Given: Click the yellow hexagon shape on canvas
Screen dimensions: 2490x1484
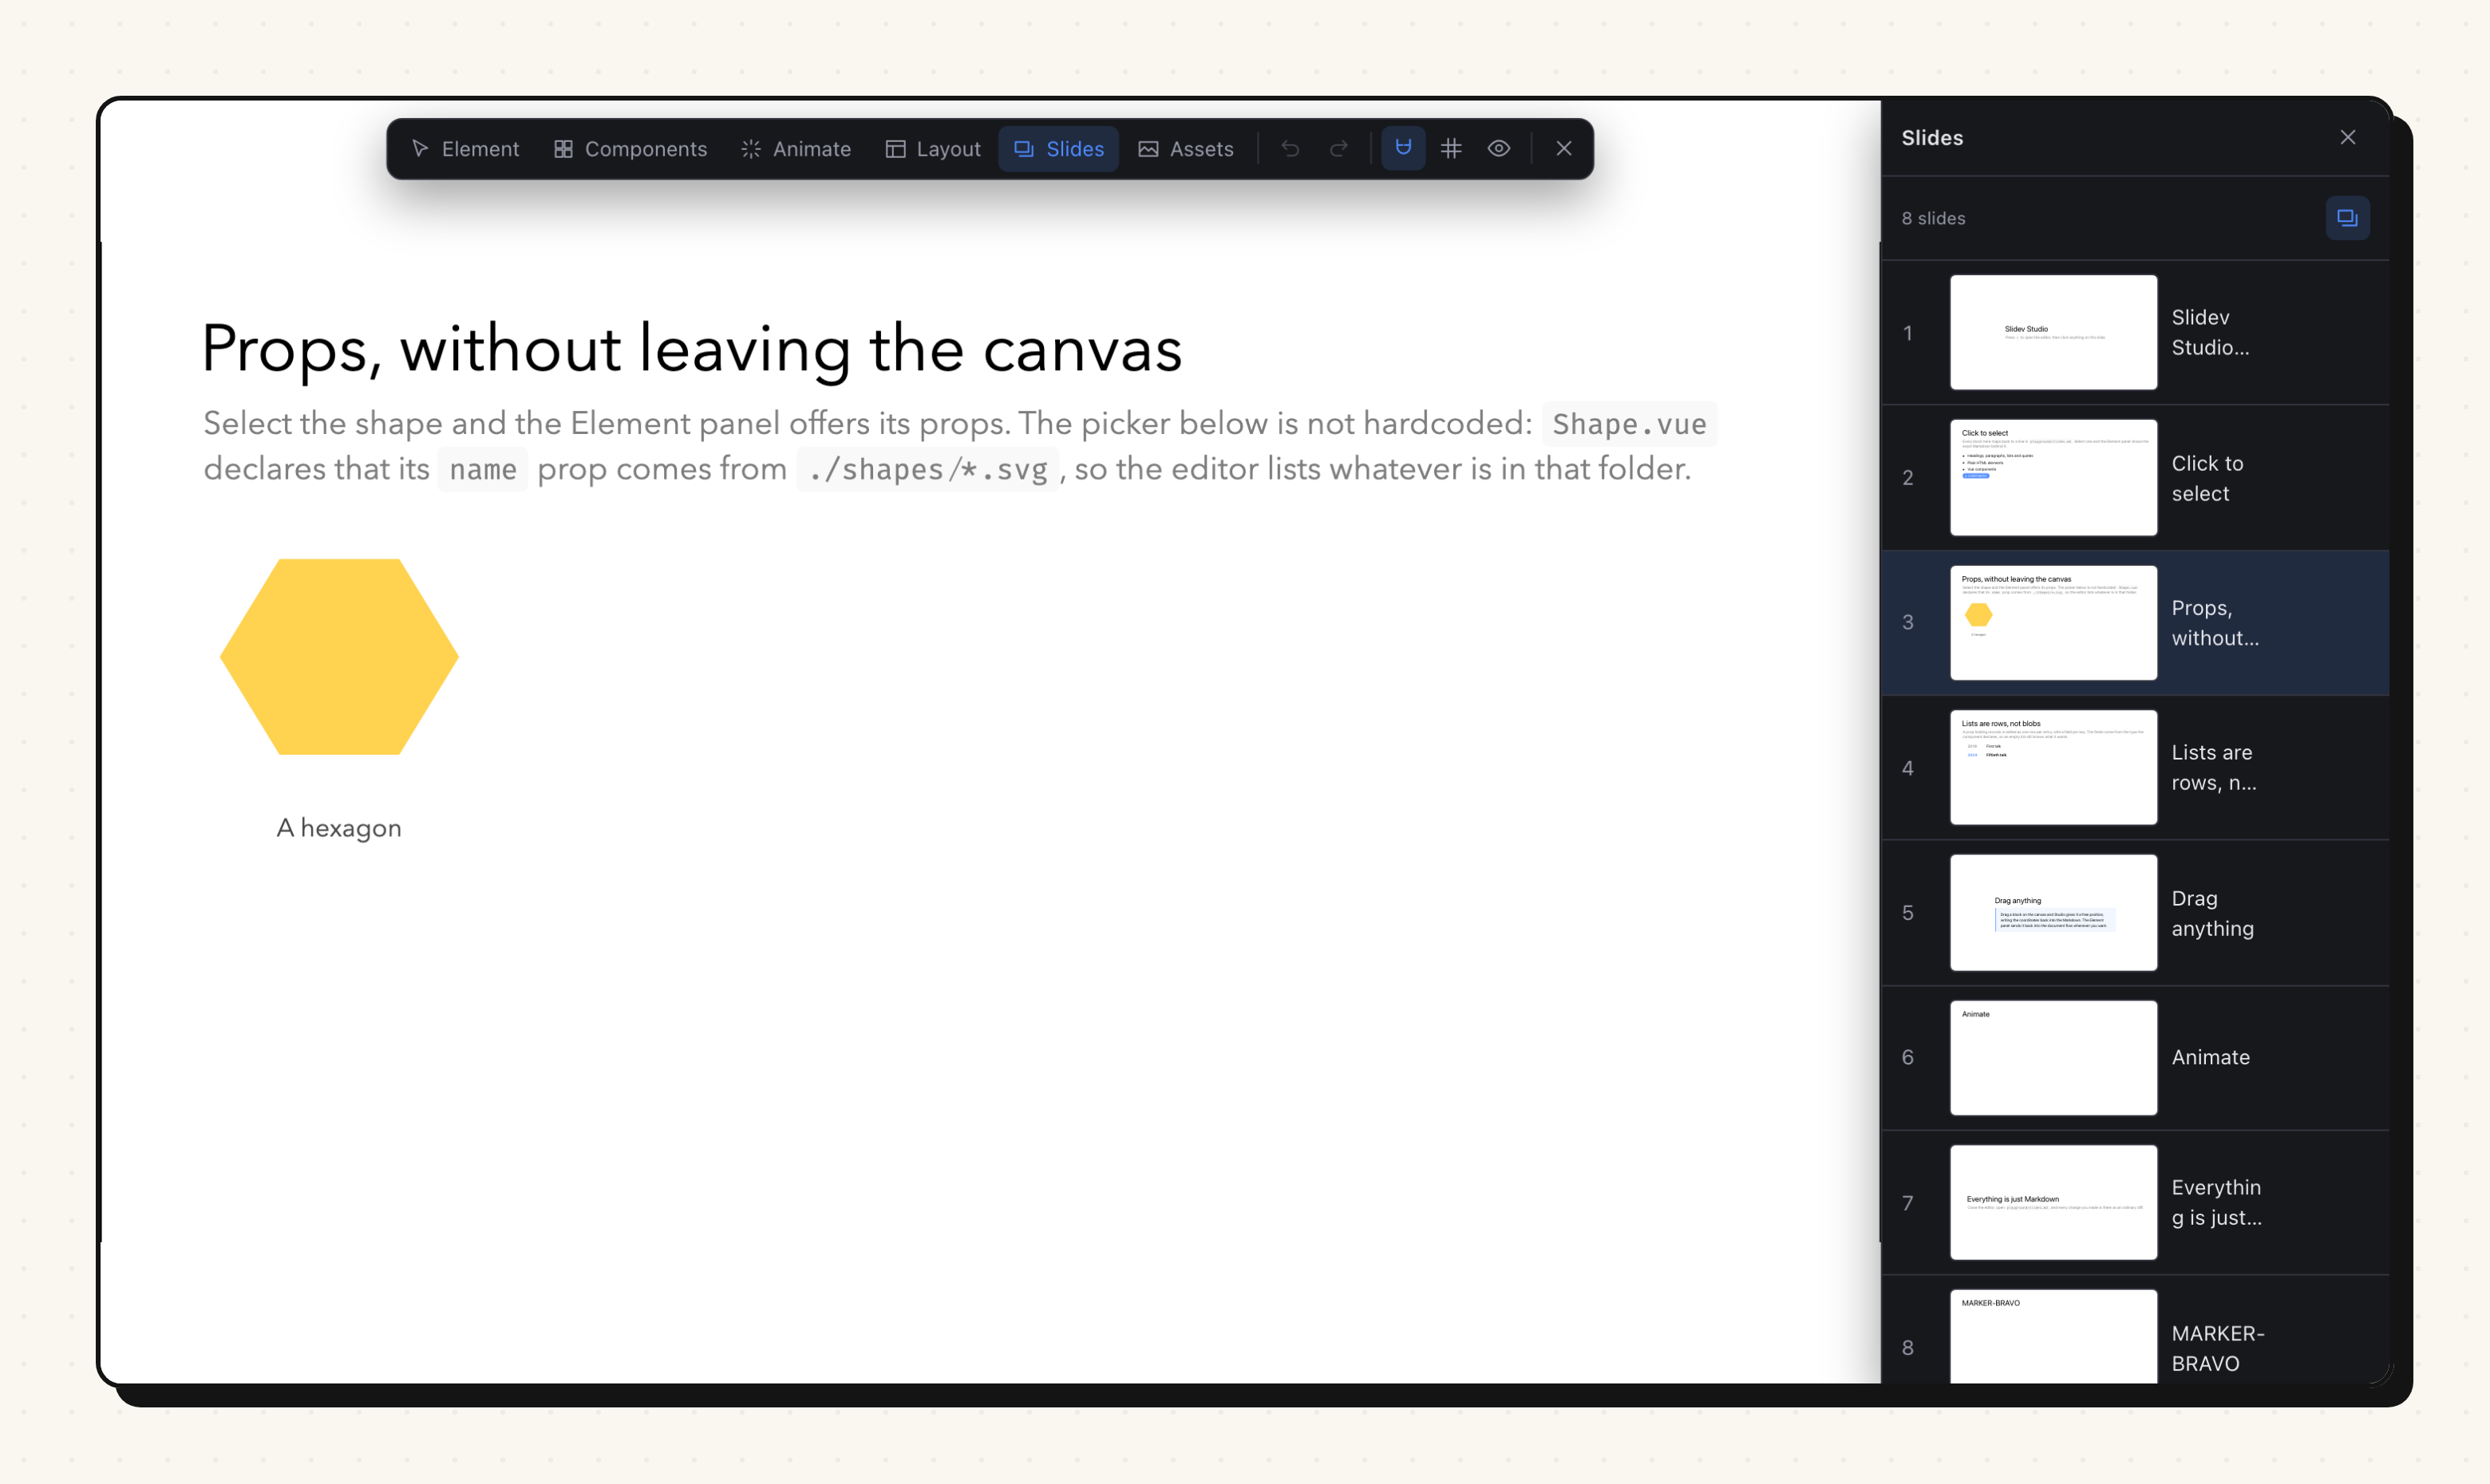Looking at the screenshot, I should [x=339, y=657].
